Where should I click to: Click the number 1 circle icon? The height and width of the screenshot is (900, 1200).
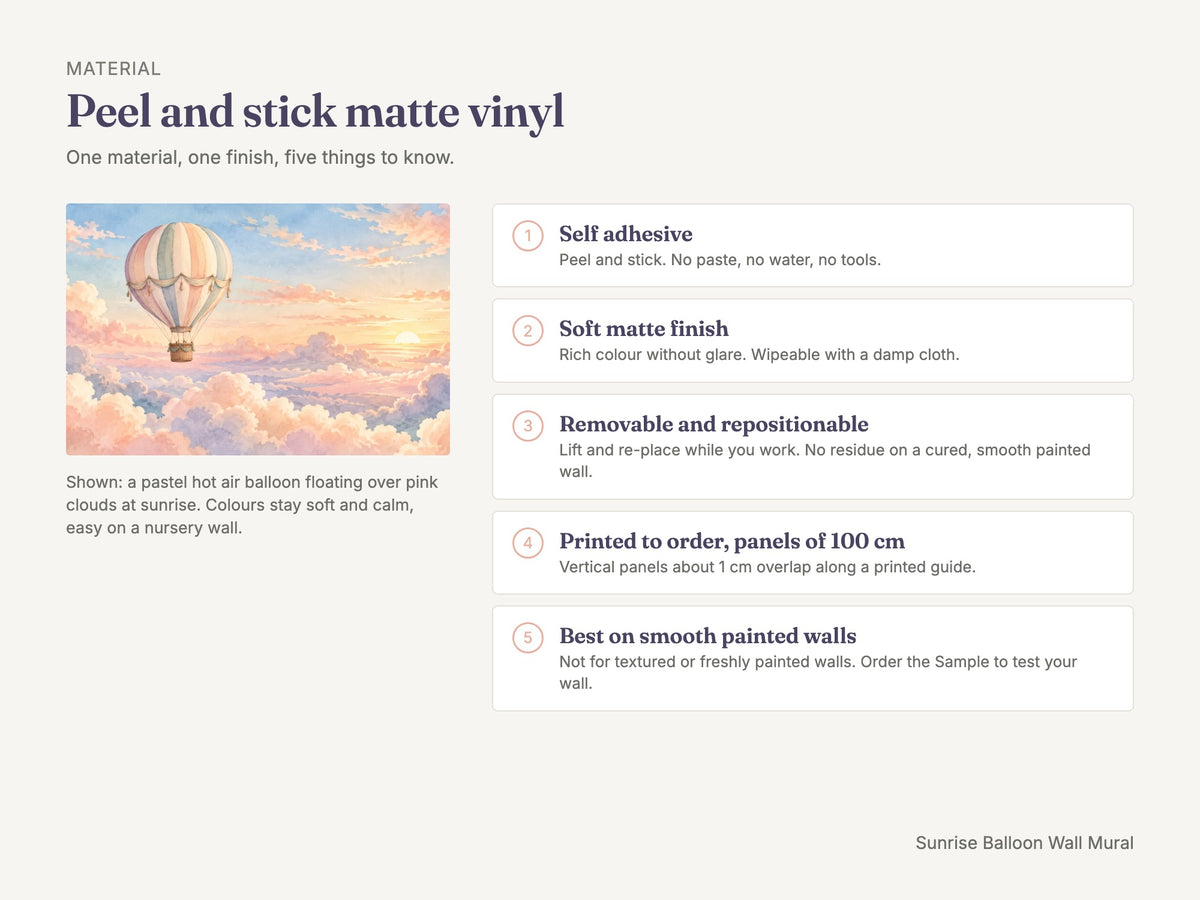pyautogui.click(x=528, y=236)
